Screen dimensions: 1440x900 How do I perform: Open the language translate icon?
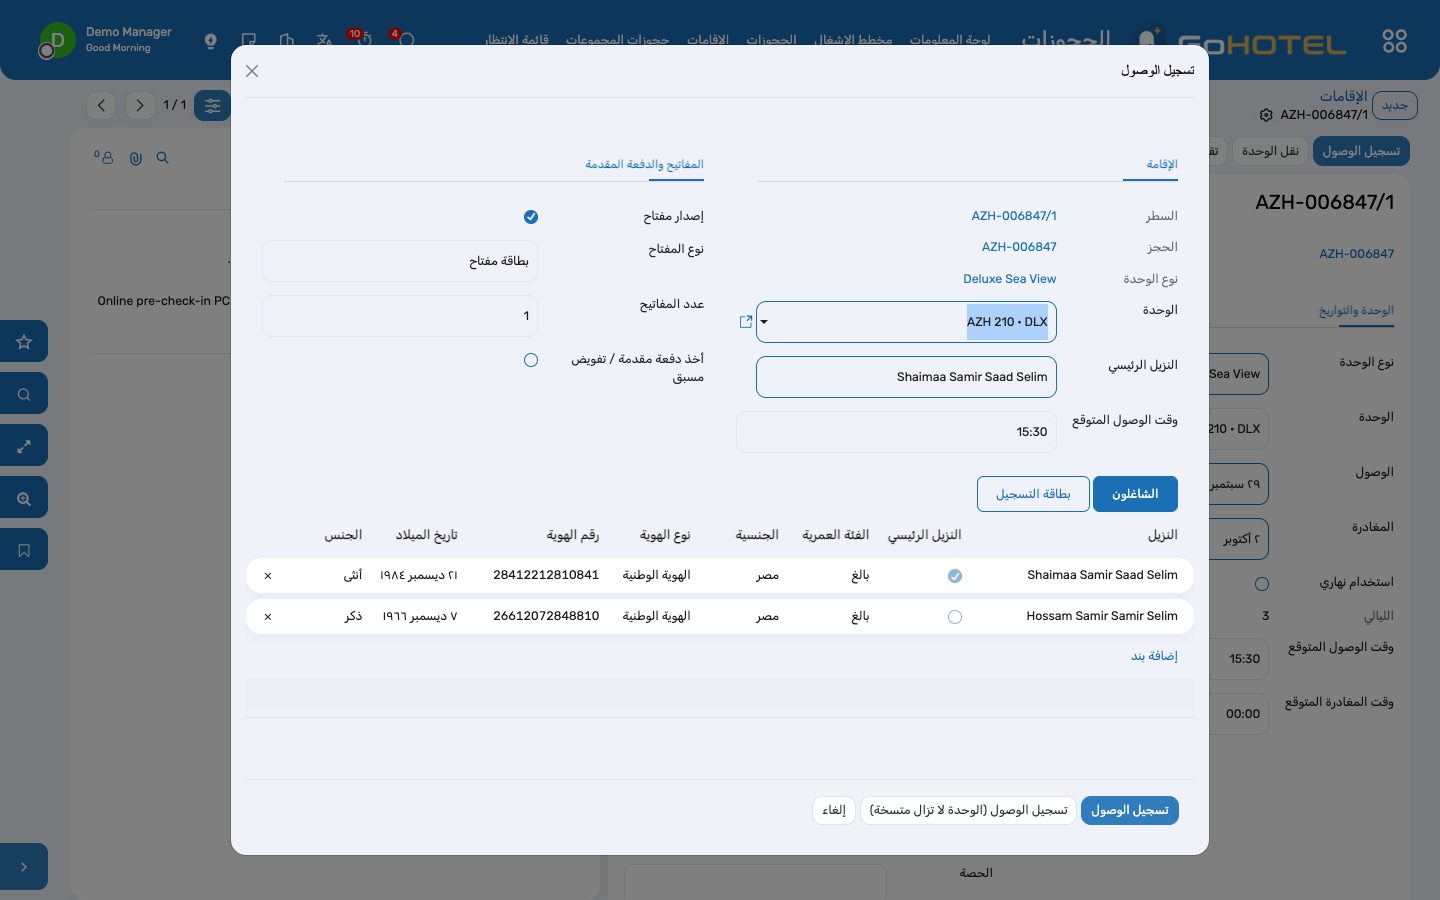coord(324,41)
